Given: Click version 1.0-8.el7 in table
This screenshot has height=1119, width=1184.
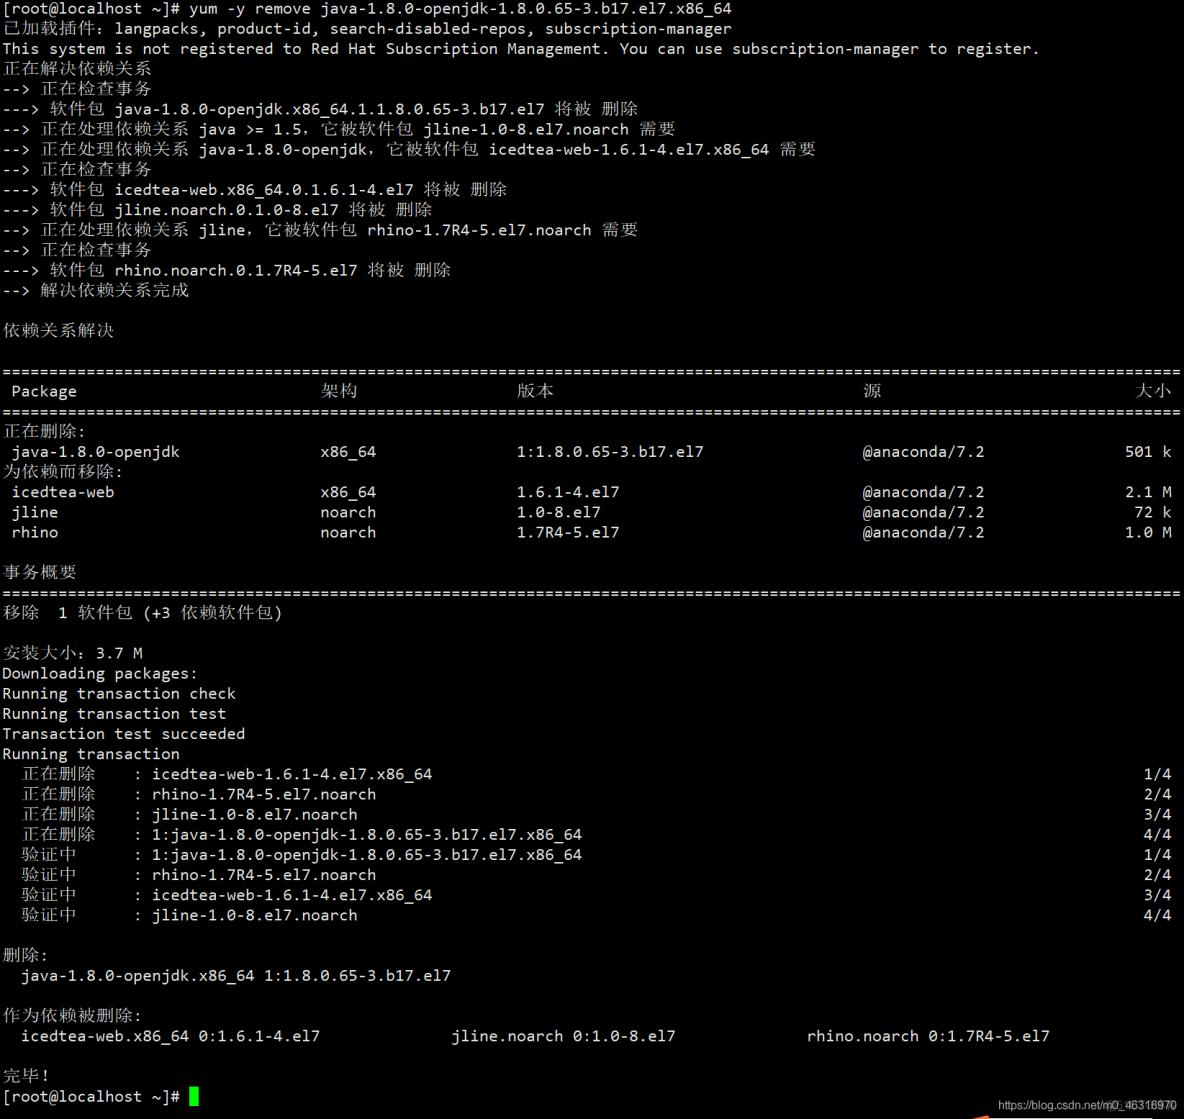Looking at the screenshot, I should 559,512.
